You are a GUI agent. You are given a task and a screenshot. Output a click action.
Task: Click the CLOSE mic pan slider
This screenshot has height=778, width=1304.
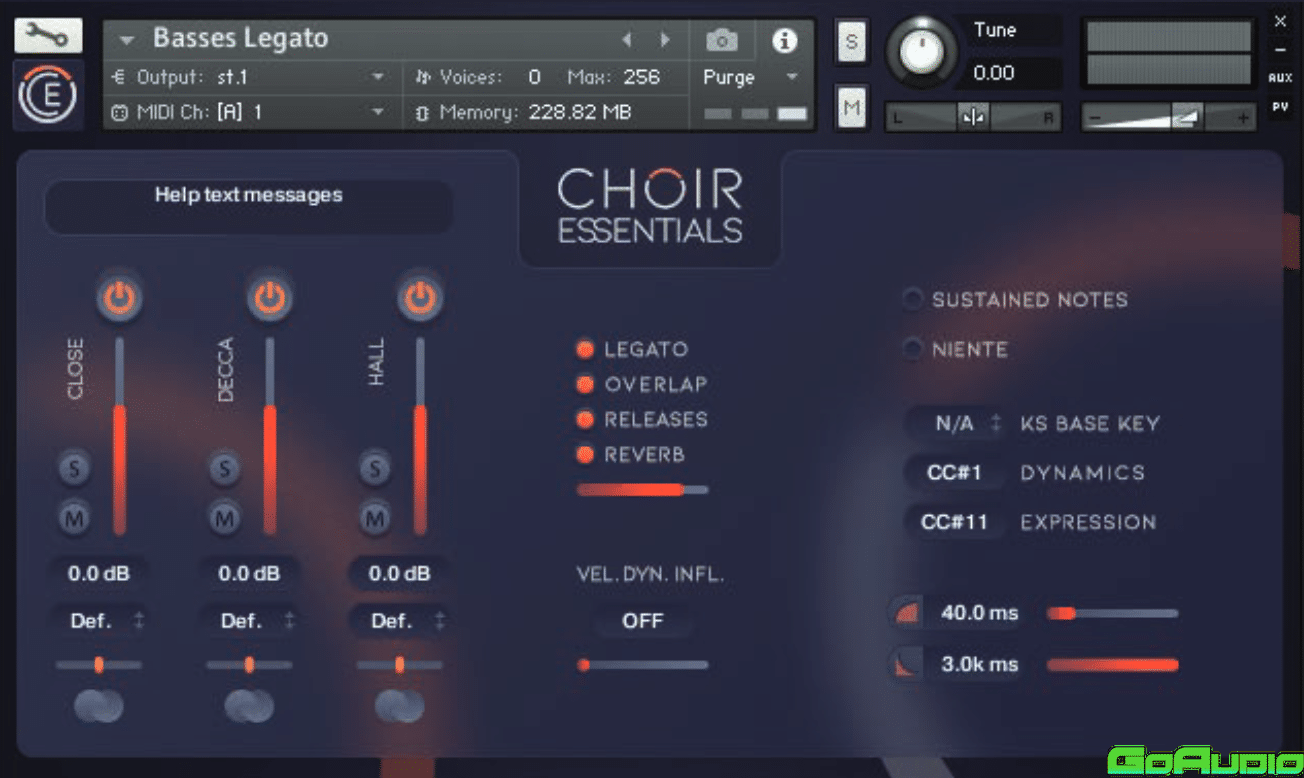[99, 664]
